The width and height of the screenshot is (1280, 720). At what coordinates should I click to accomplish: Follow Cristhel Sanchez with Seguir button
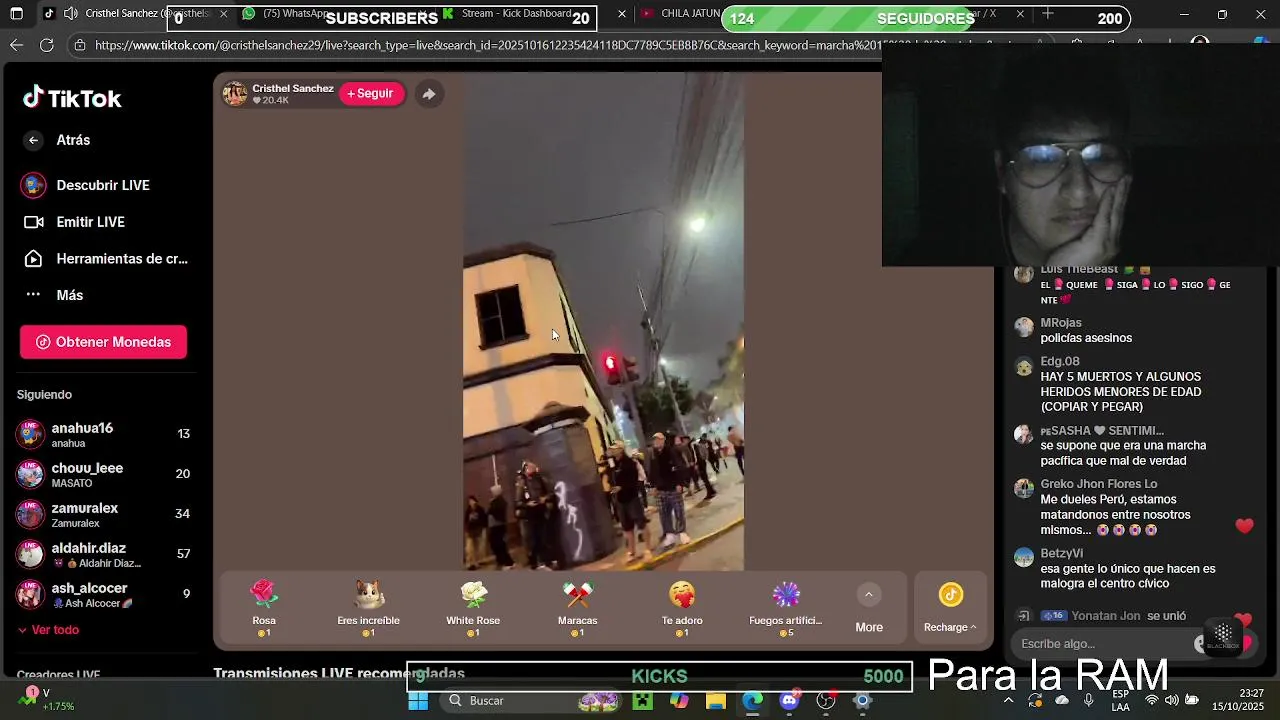click(x=370, y=93)
